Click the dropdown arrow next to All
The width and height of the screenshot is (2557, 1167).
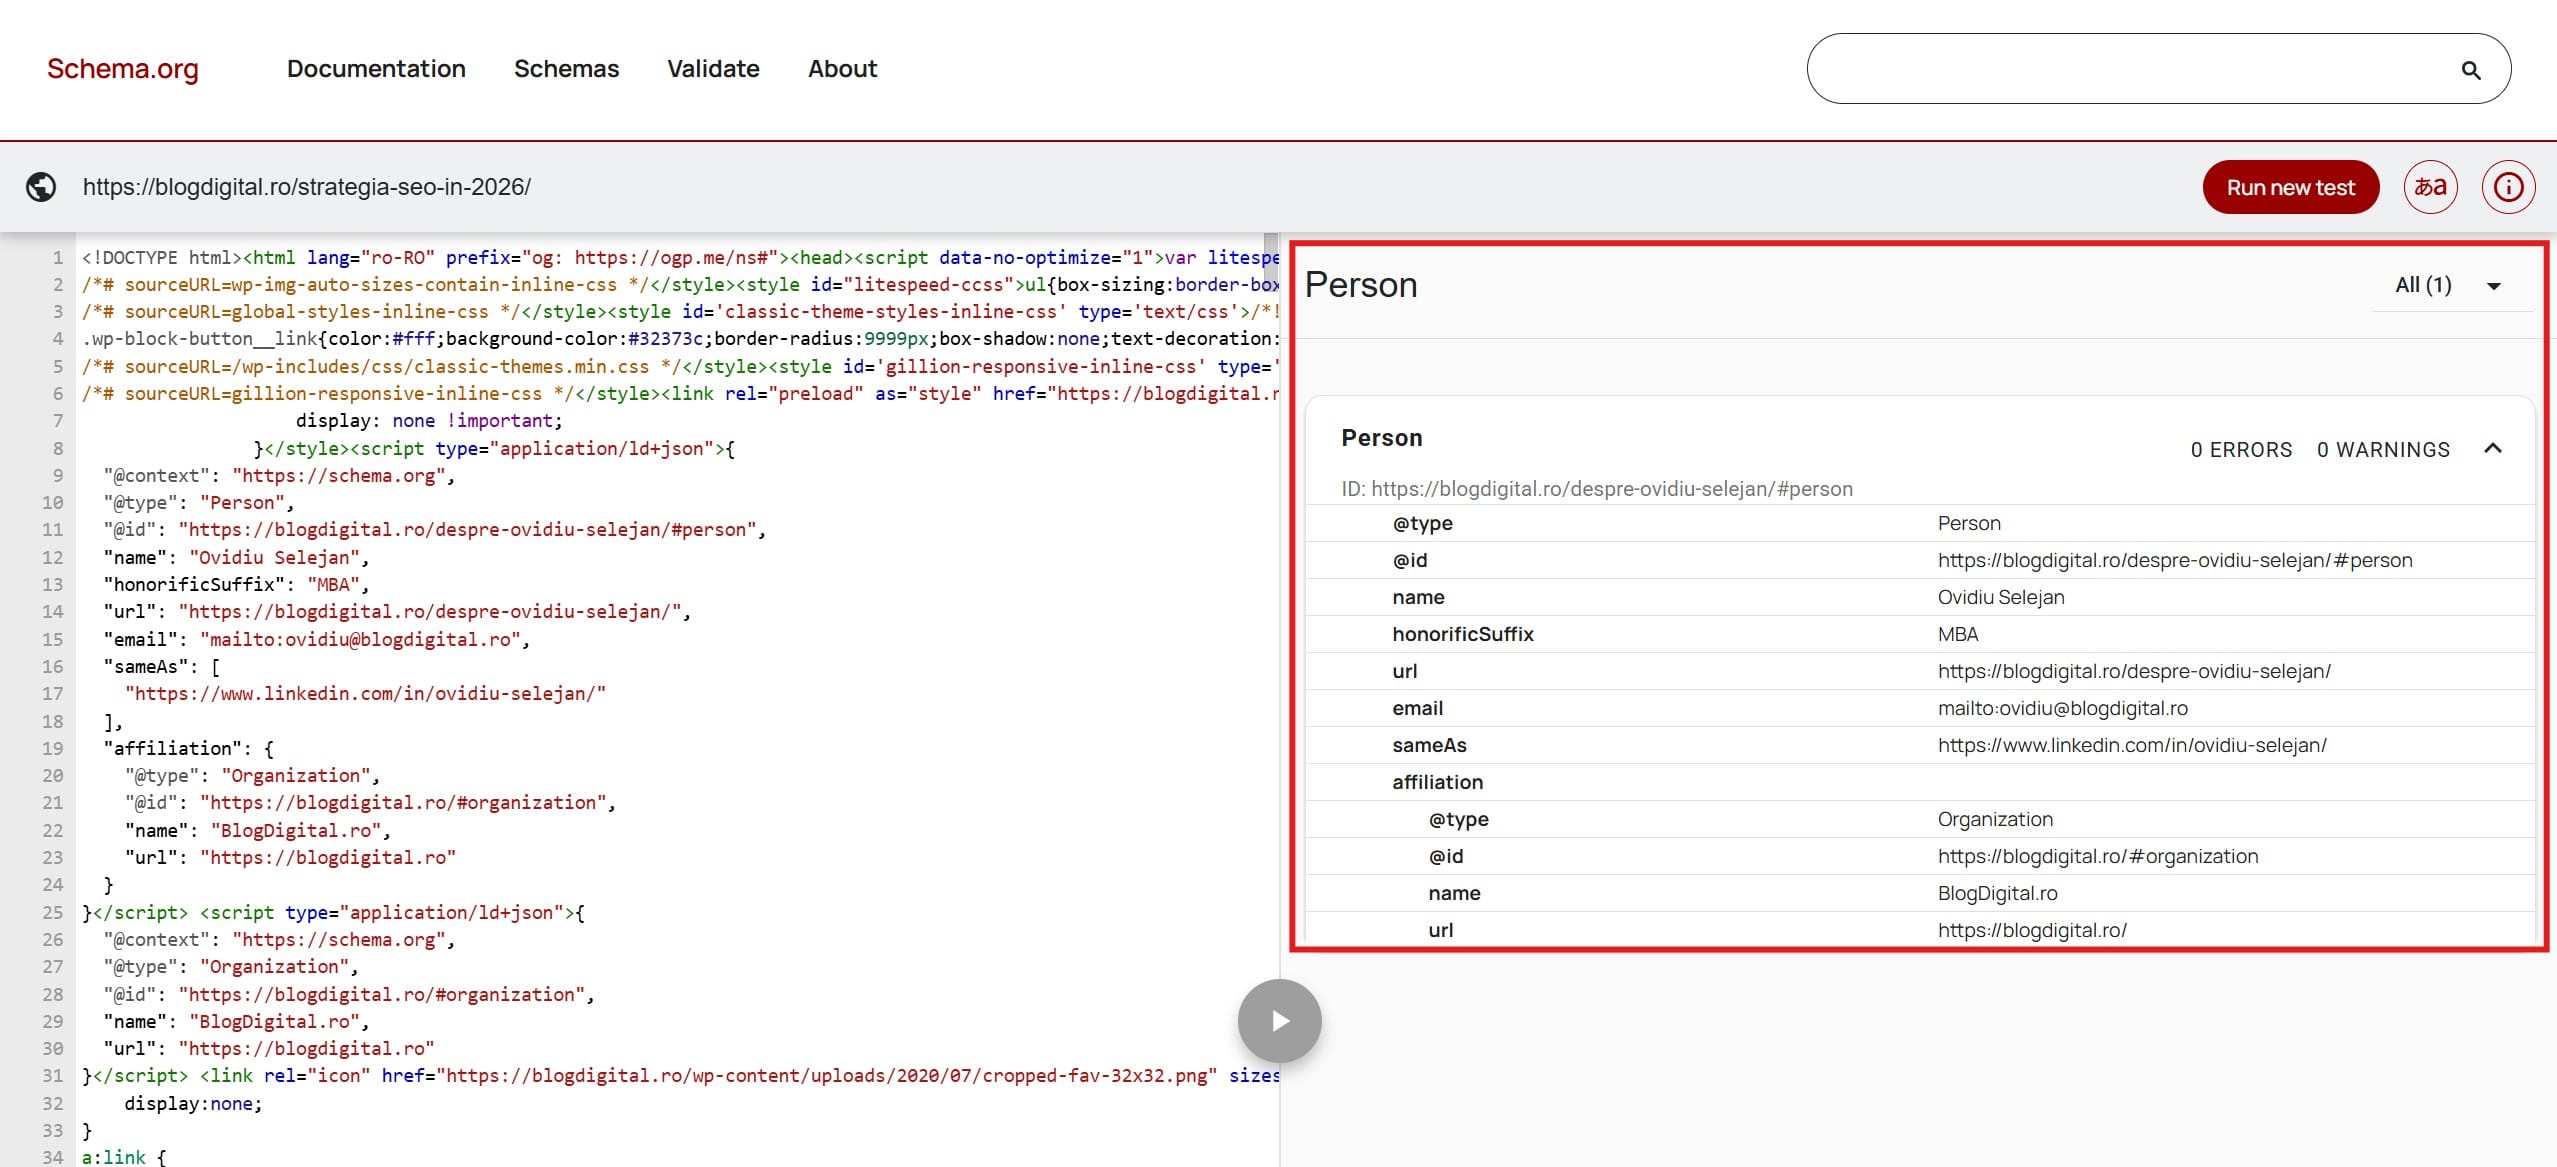pos(2494,286)
